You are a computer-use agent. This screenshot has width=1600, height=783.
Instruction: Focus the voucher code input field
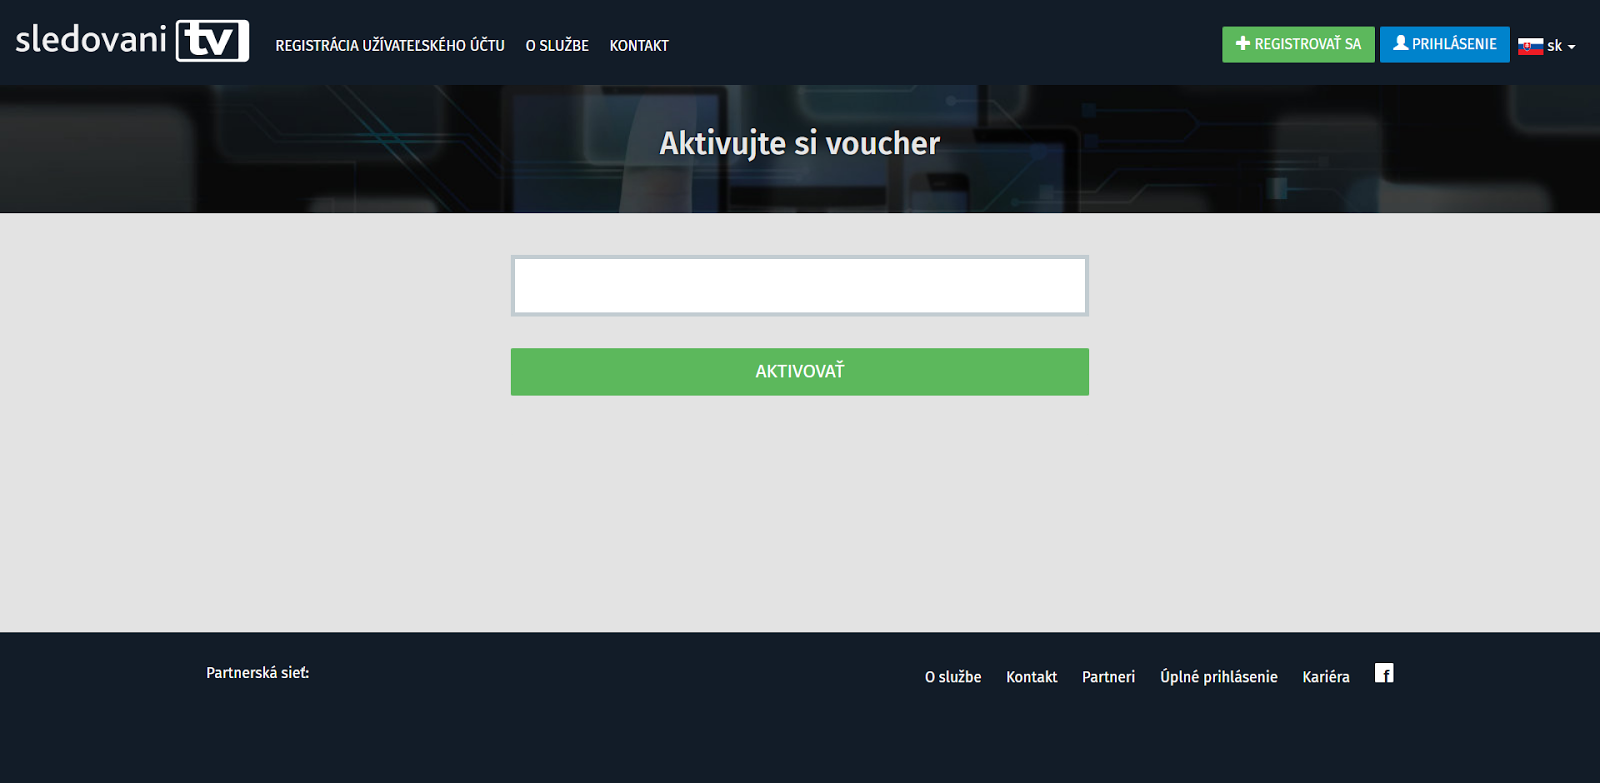click(x=800, y=286)
